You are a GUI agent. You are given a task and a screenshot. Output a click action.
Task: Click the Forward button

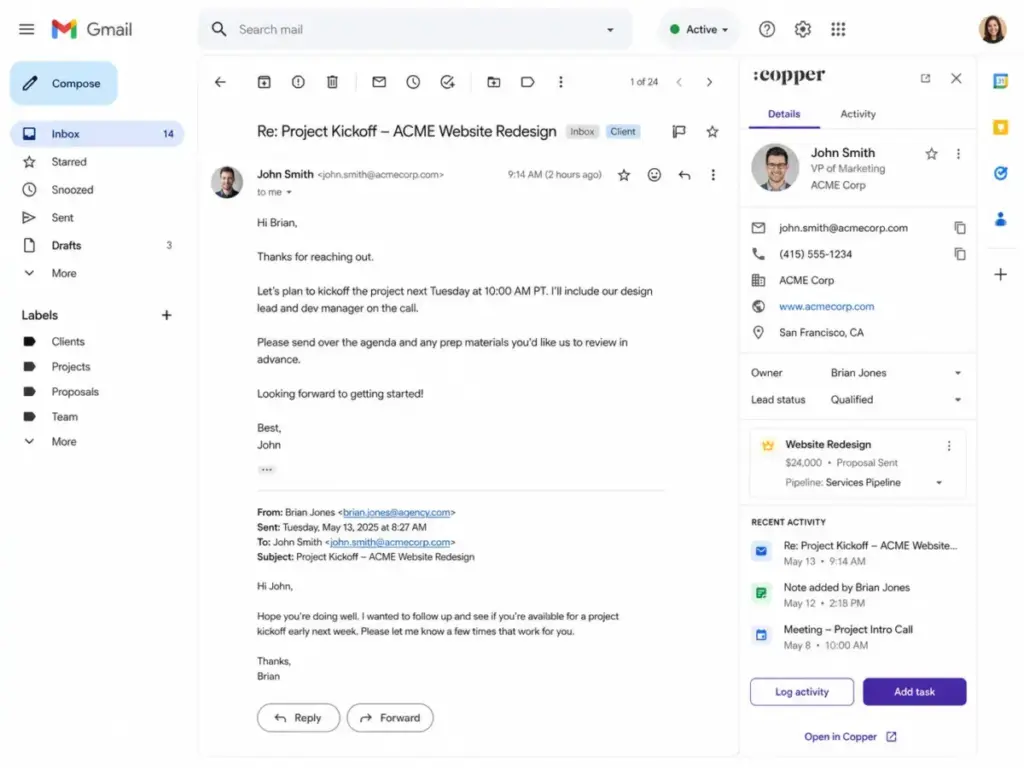(x=390, y=718)
